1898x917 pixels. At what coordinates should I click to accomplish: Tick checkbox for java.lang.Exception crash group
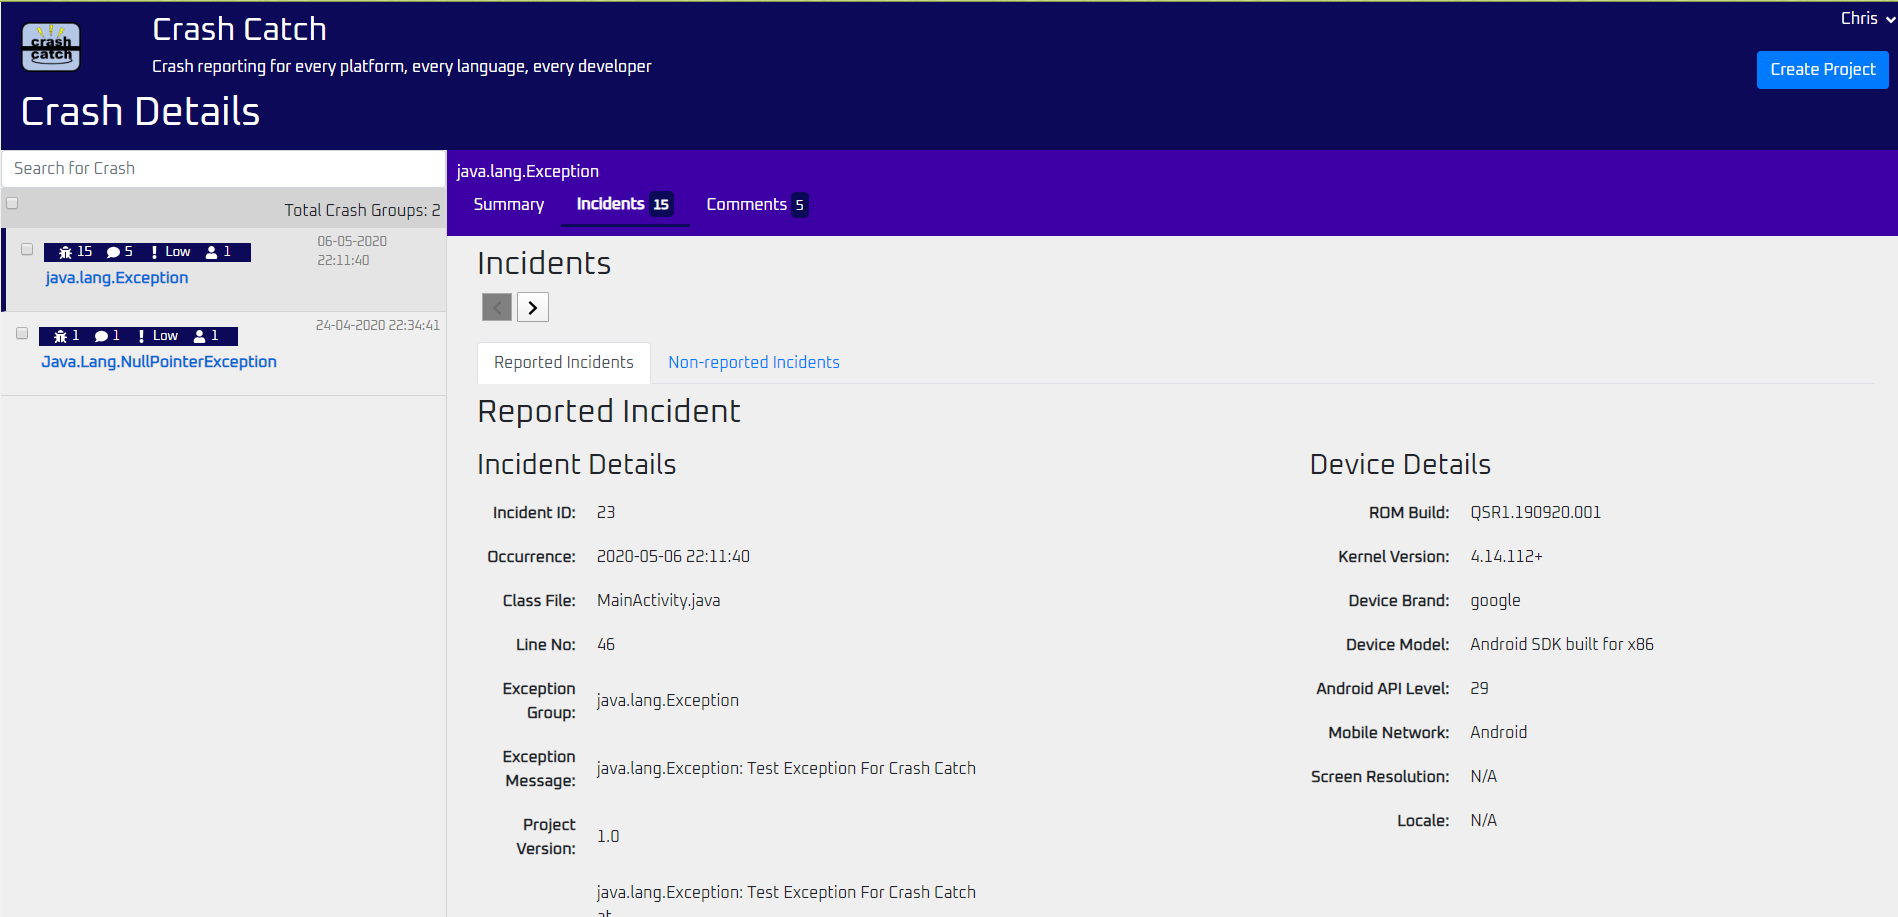pyautogui.click(x=27, y=249)
